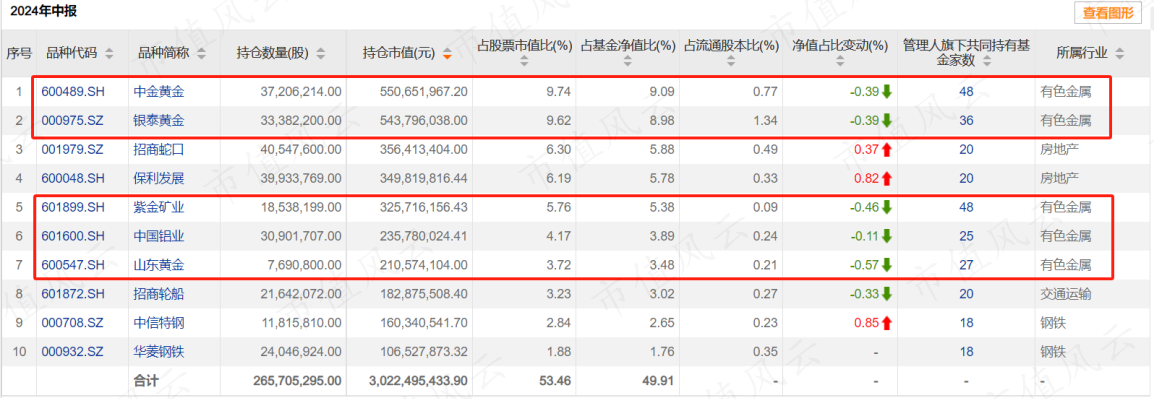Sort by 持仓数量(股) column arrows
1154x399 pixels.
click(x=321, y=53)
